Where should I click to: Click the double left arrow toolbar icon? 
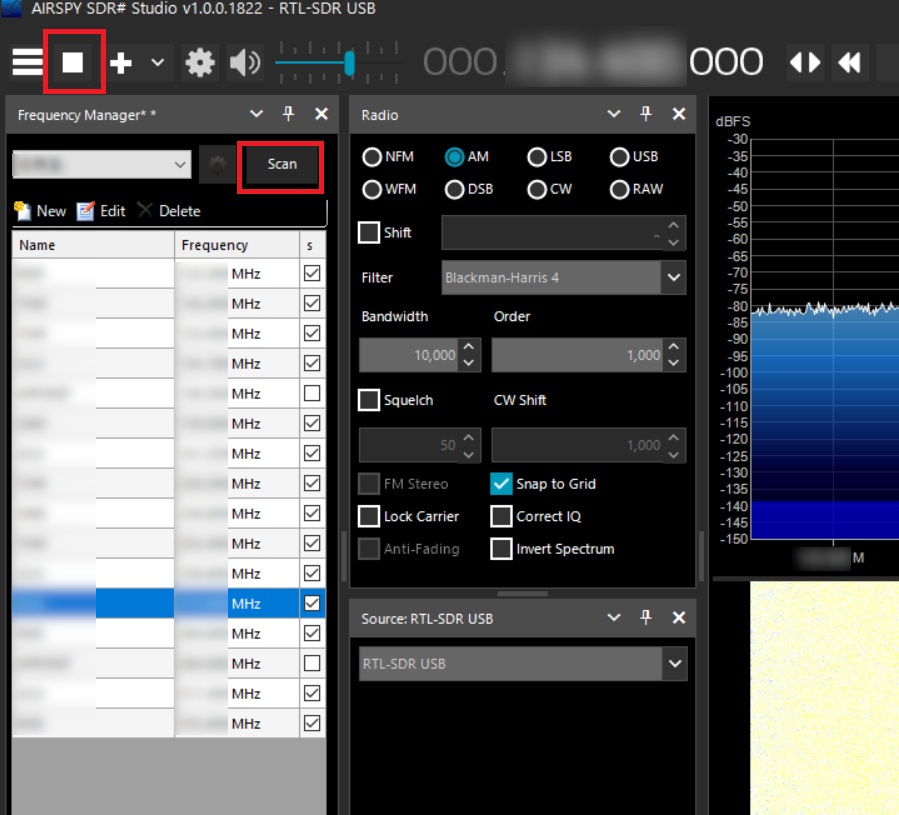pyautogui.click(x=849, y=62)
